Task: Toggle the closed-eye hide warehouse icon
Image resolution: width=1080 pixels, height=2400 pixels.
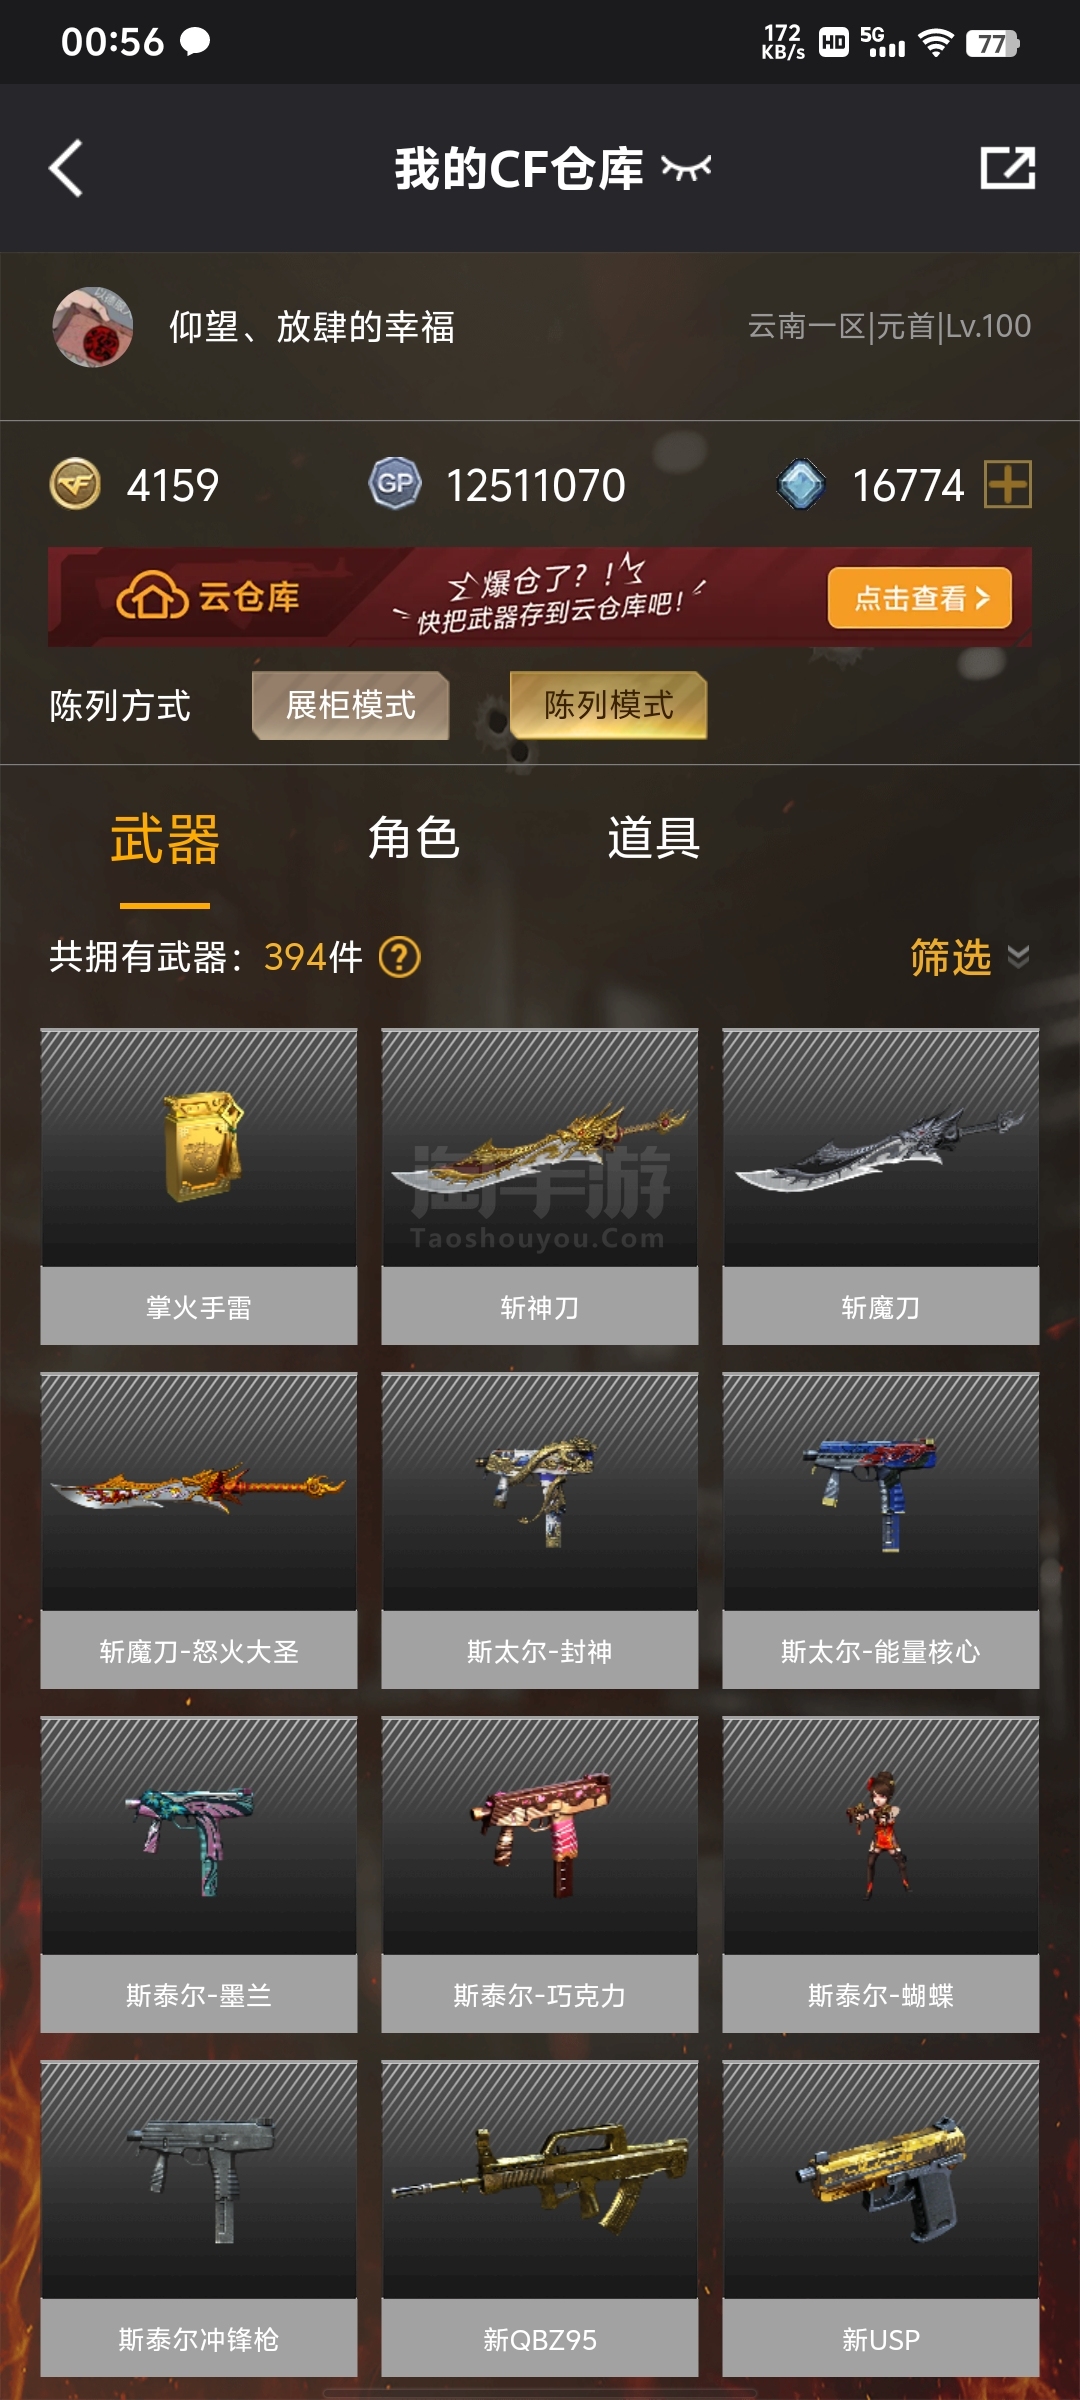Action: point(687,168)
